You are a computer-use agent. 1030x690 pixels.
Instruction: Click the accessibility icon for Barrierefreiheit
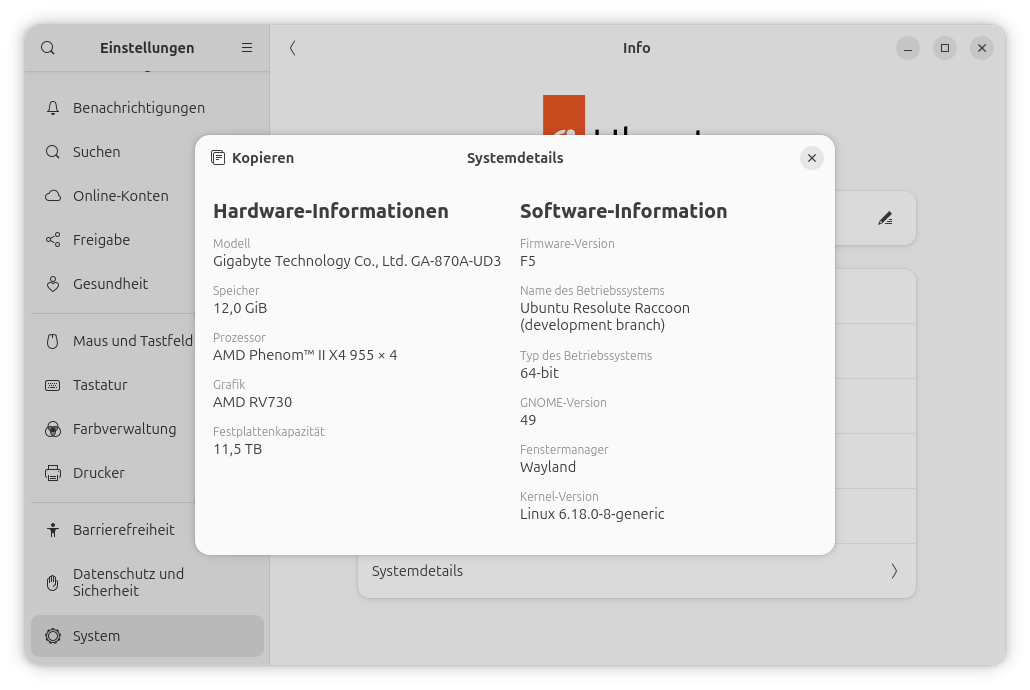click(53, 530)
